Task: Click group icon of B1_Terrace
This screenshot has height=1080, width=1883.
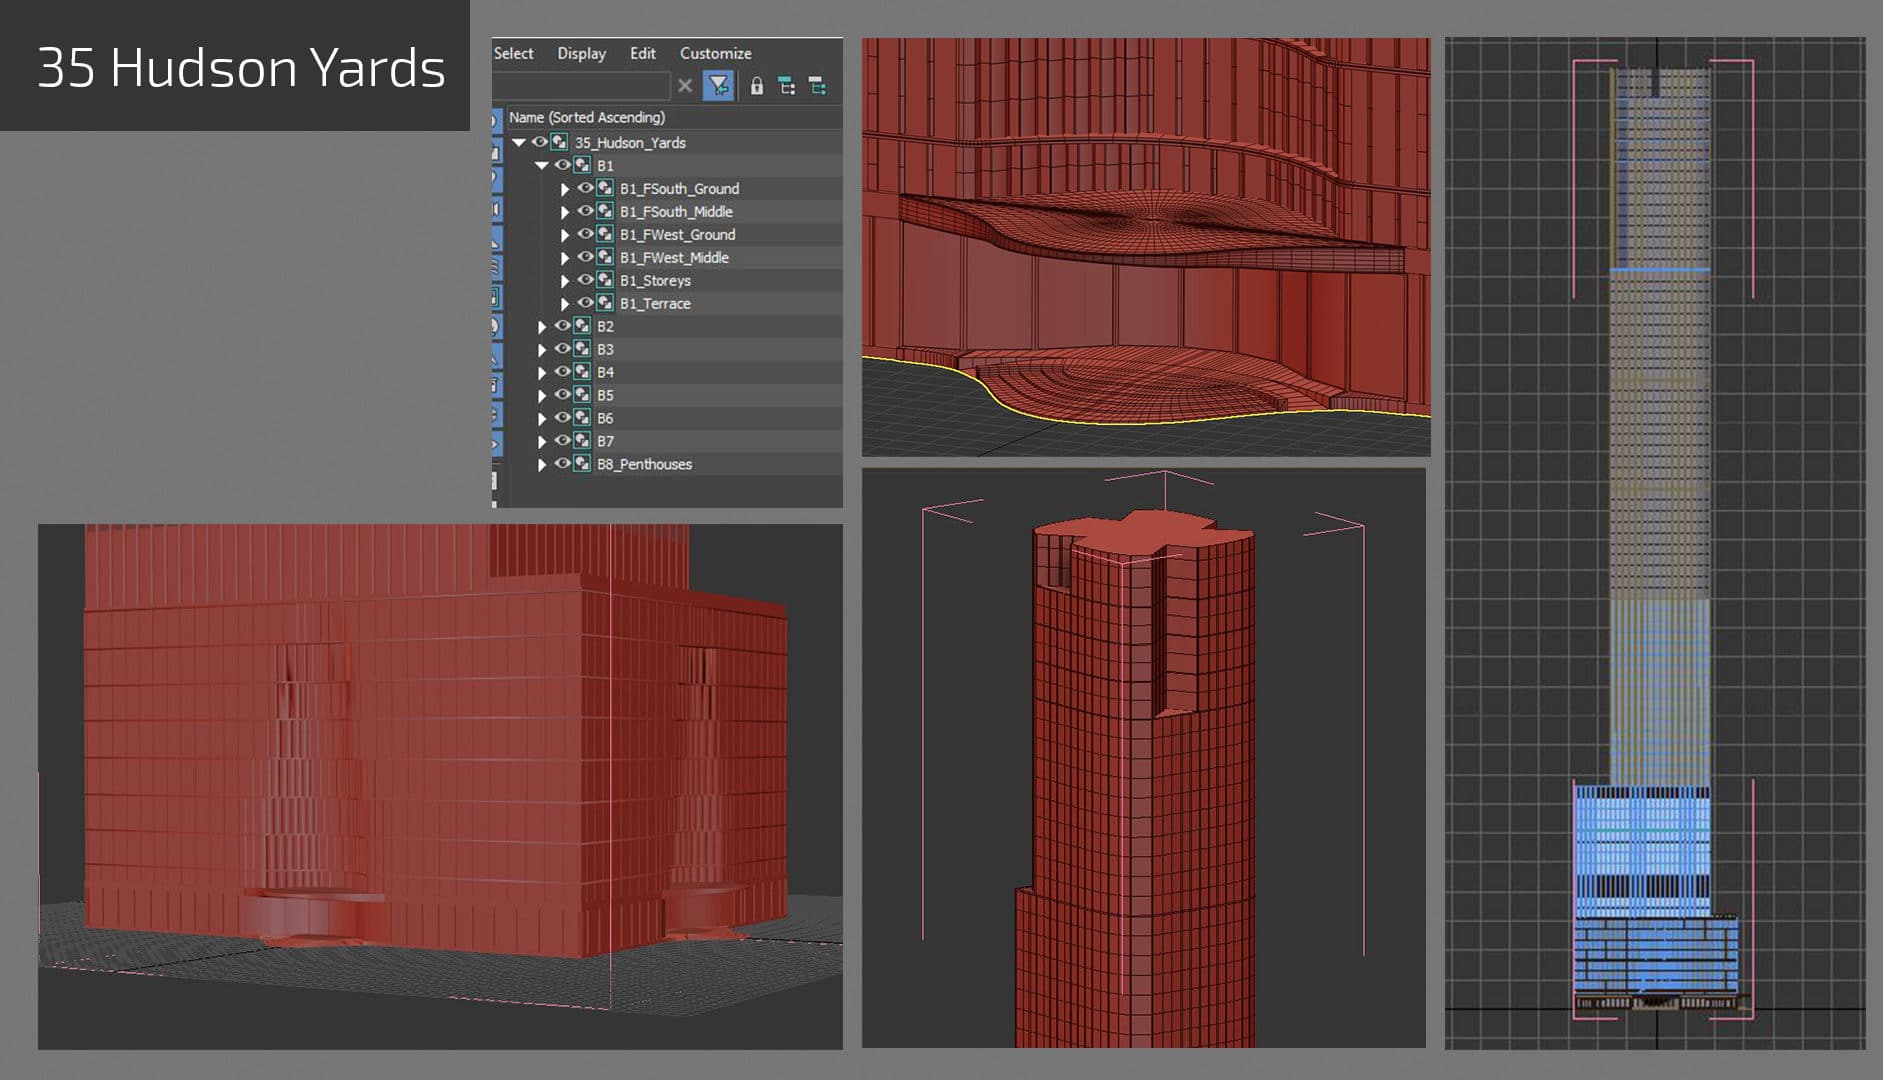Action: pyautogui.click(x=605, y=303)
